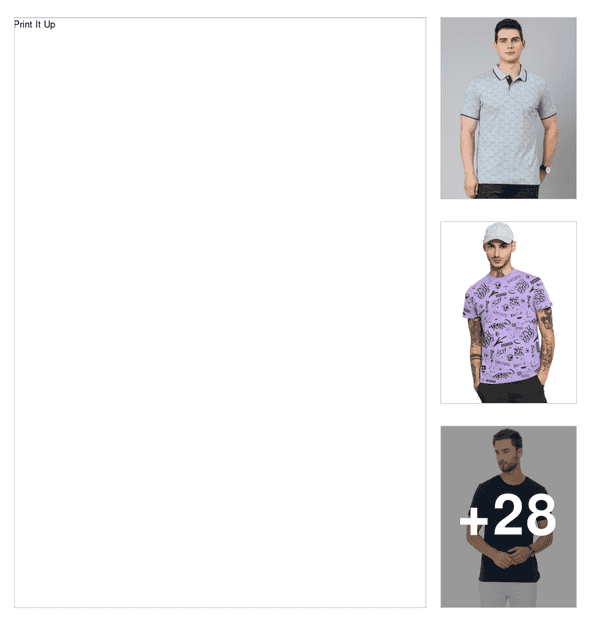The image size is (591, 625).
Task: Click the wristwatch on the polo shirt model
Action: (x=546, y=169)
